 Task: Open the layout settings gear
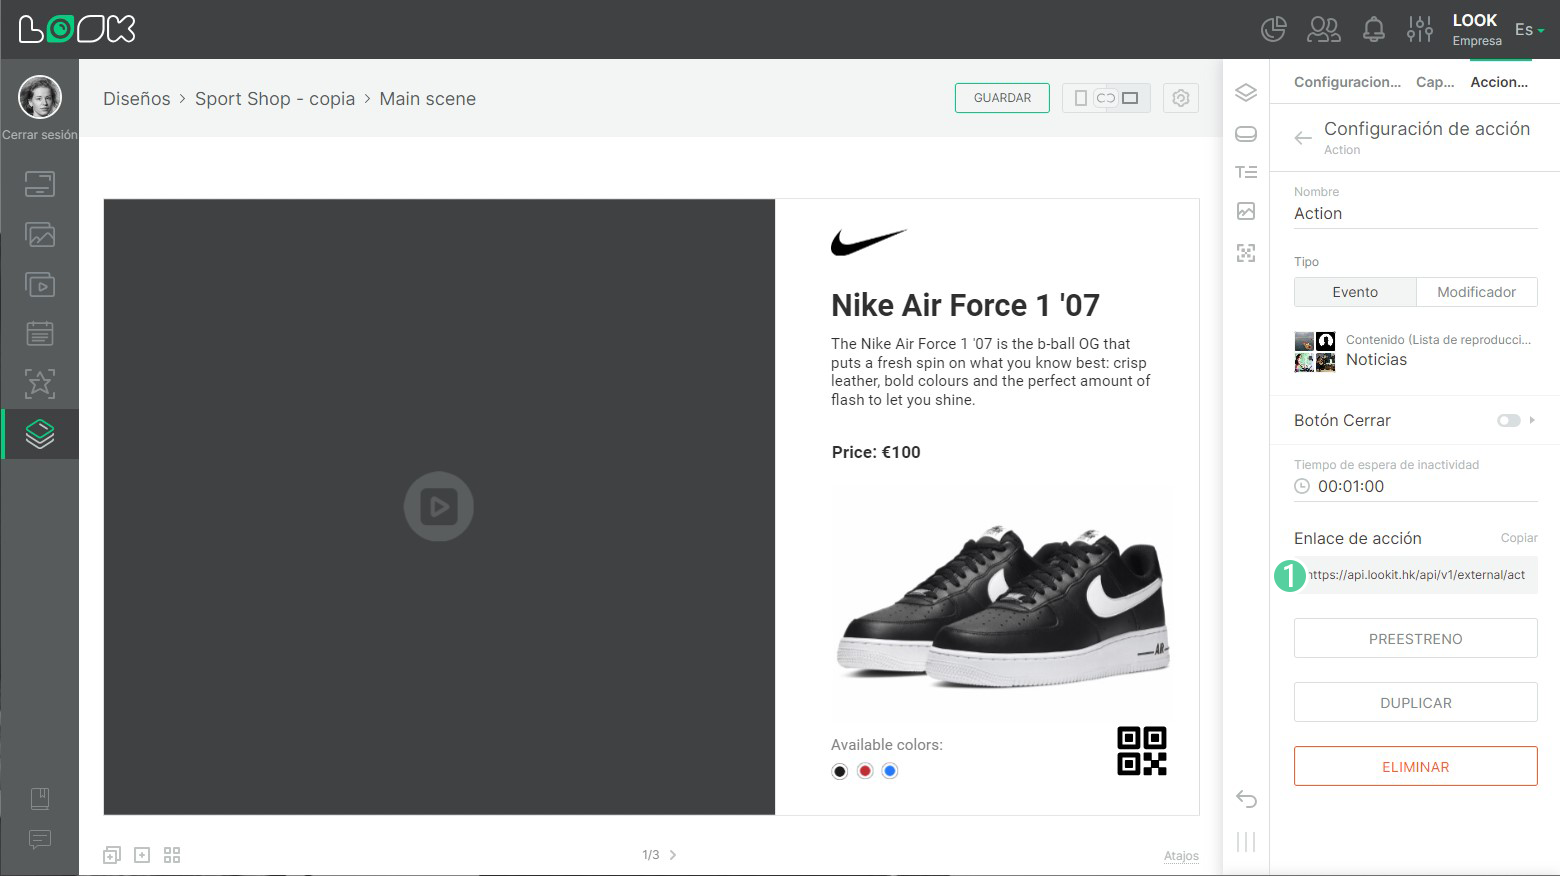coord(1181,98)
